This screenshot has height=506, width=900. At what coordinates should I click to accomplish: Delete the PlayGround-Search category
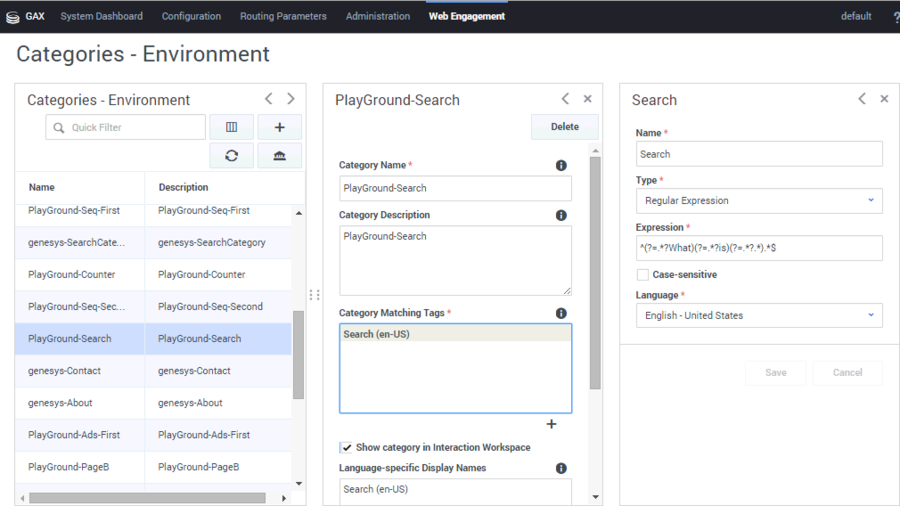click(564, 127)
